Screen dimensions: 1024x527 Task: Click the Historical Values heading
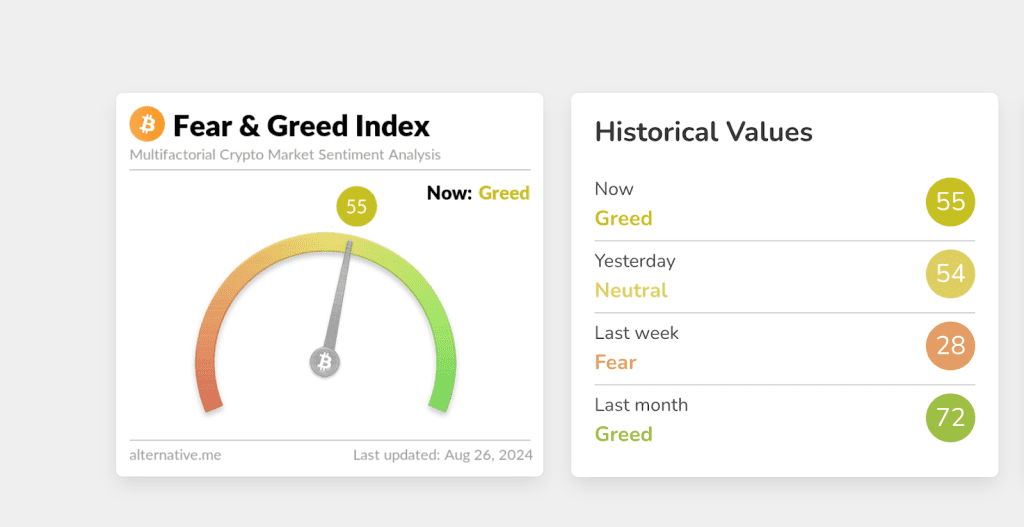pos(703,132)
